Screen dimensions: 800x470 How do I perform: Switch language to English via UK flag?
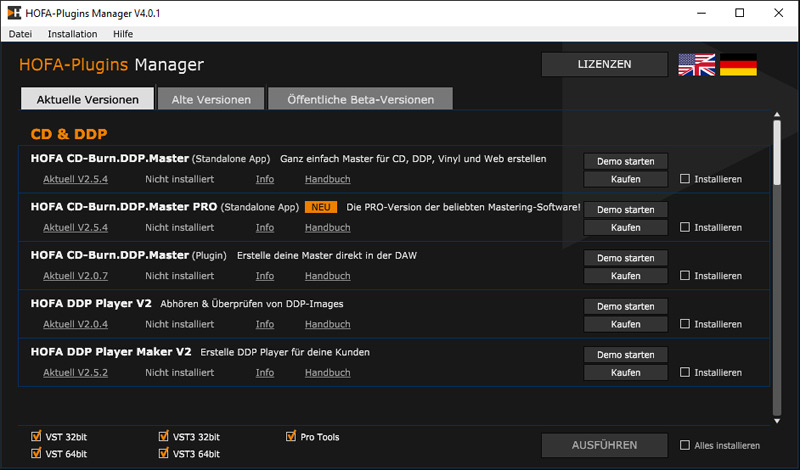click(697, 65)
